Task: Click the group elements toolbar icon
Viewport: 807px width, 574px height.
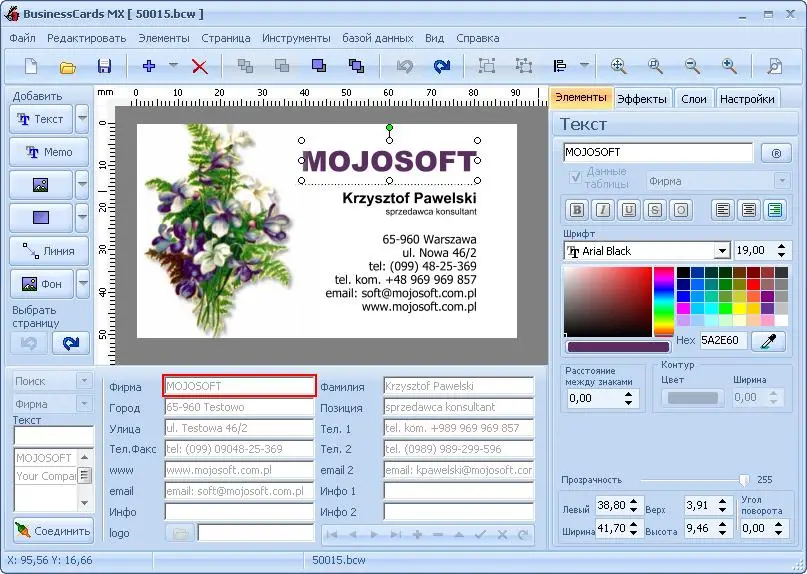Action: pos(487,66)
